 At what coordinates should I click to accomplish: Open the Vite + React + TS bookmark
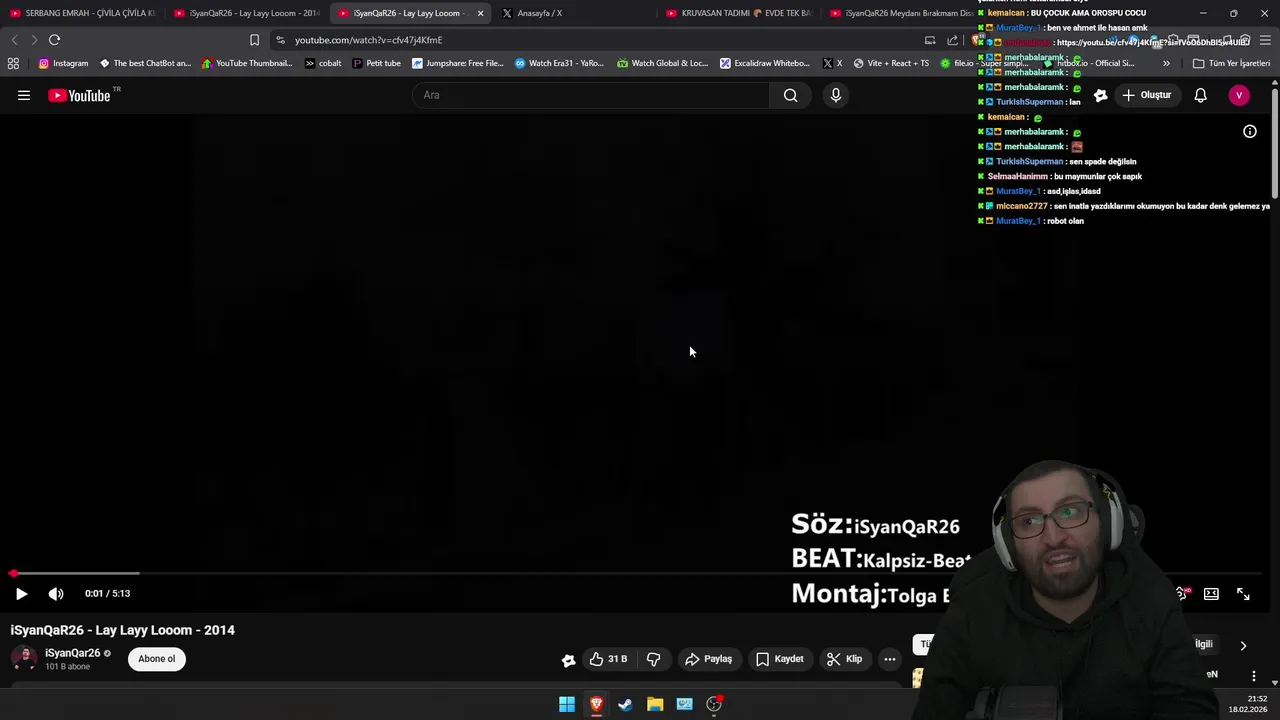(x=890, y=63)
